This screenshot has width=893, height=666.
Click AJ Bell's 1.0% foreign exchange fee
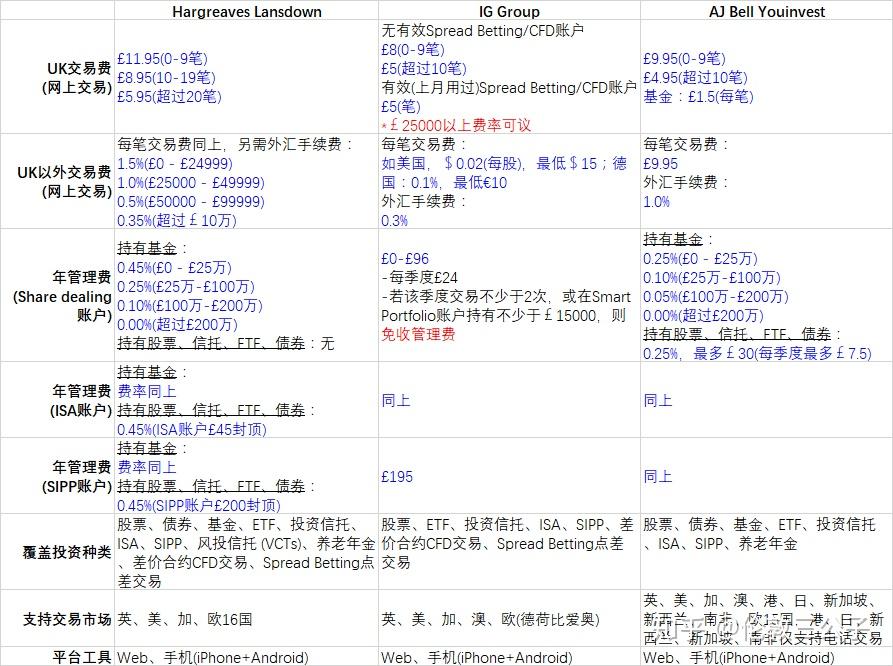pyautogui.click(x=657, y=202)
